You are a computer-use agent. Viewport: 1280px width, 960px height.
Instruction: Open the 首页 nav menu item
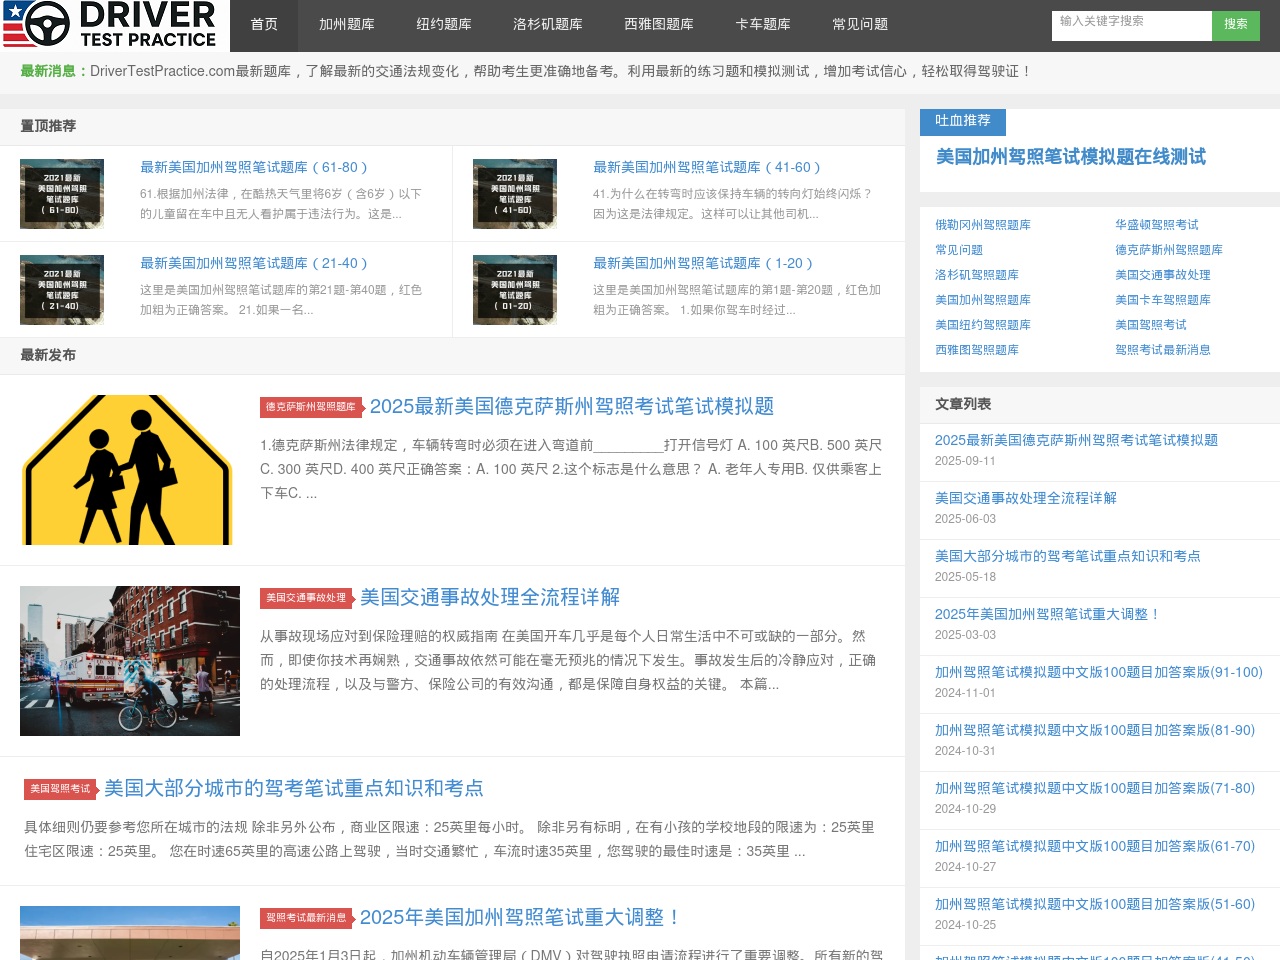click(x=264, y=25)
